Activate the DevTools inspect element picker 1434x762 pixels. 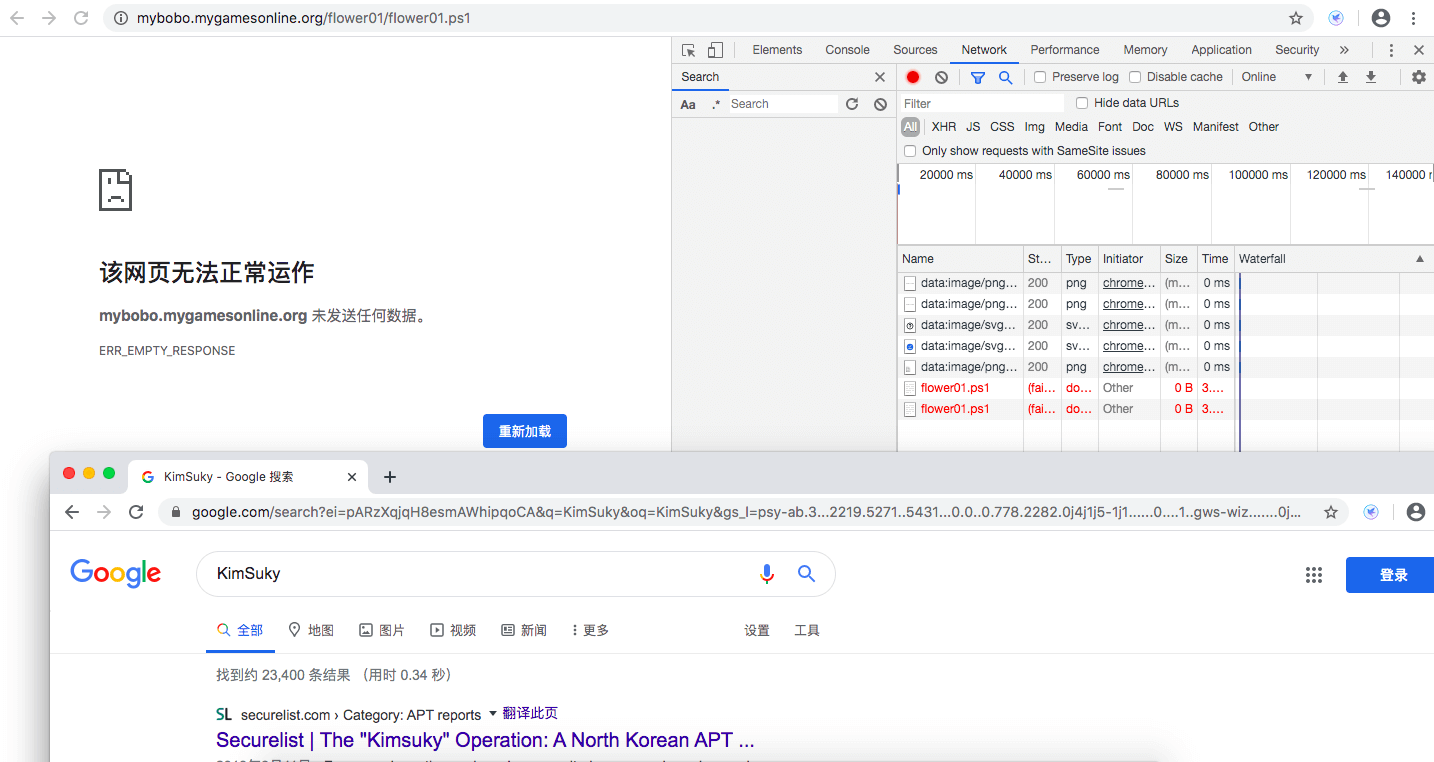click(688, 50)
